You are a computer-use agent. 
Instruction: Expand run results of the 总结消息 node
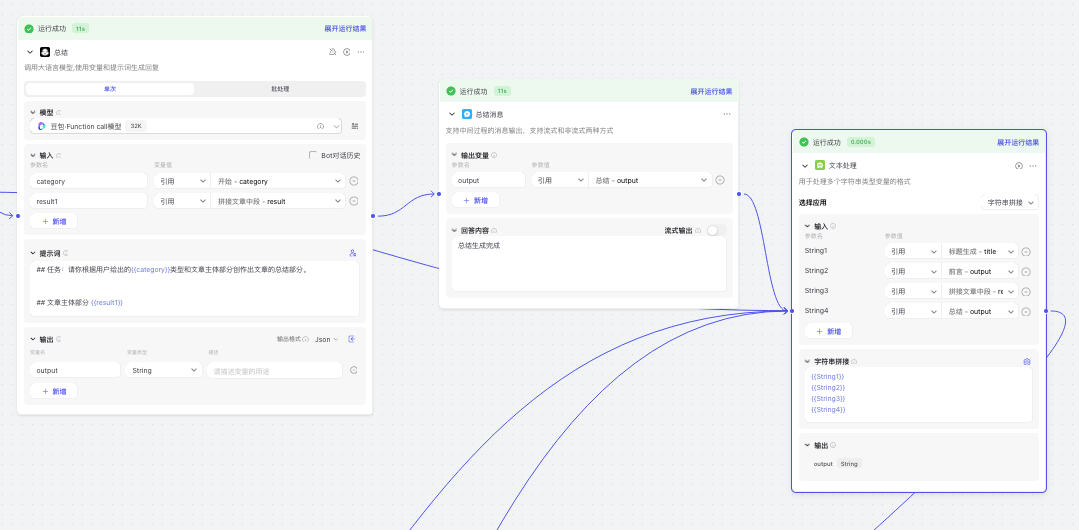[711, 92]
